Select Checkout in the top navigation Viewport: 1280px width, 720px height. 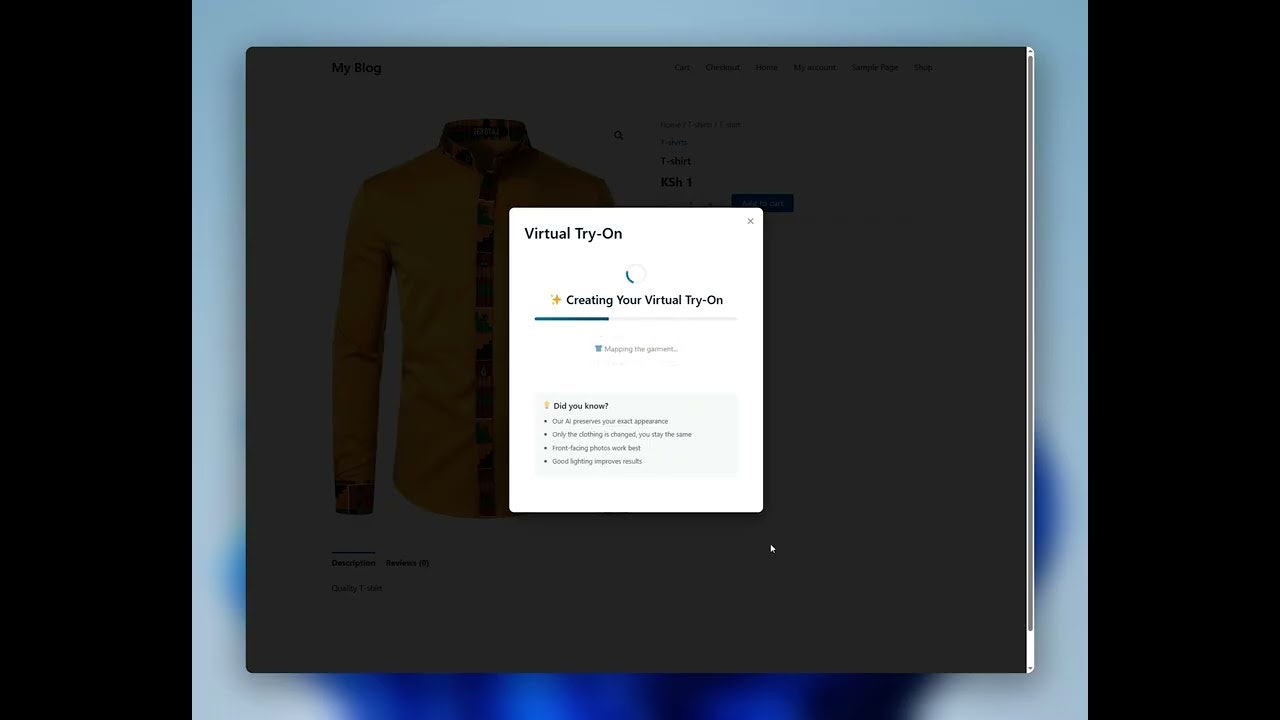[x=722, y=67]
